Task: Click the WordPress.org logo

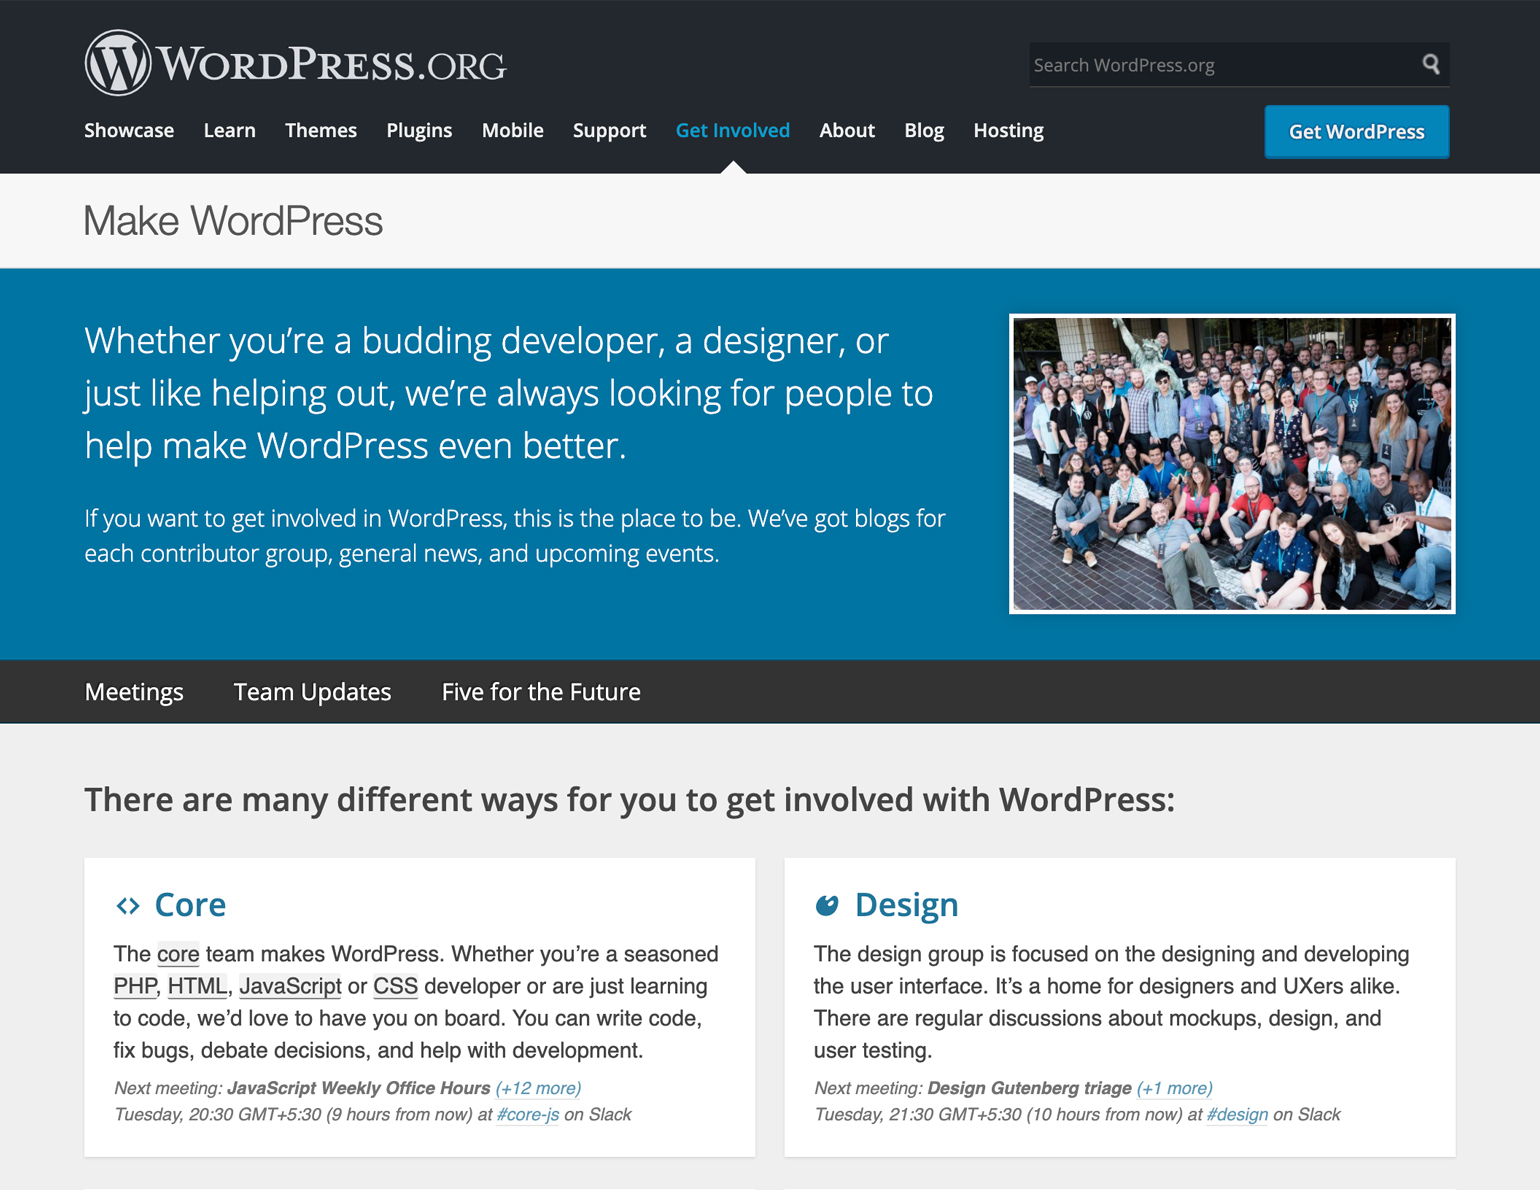Action: point(295,62)
